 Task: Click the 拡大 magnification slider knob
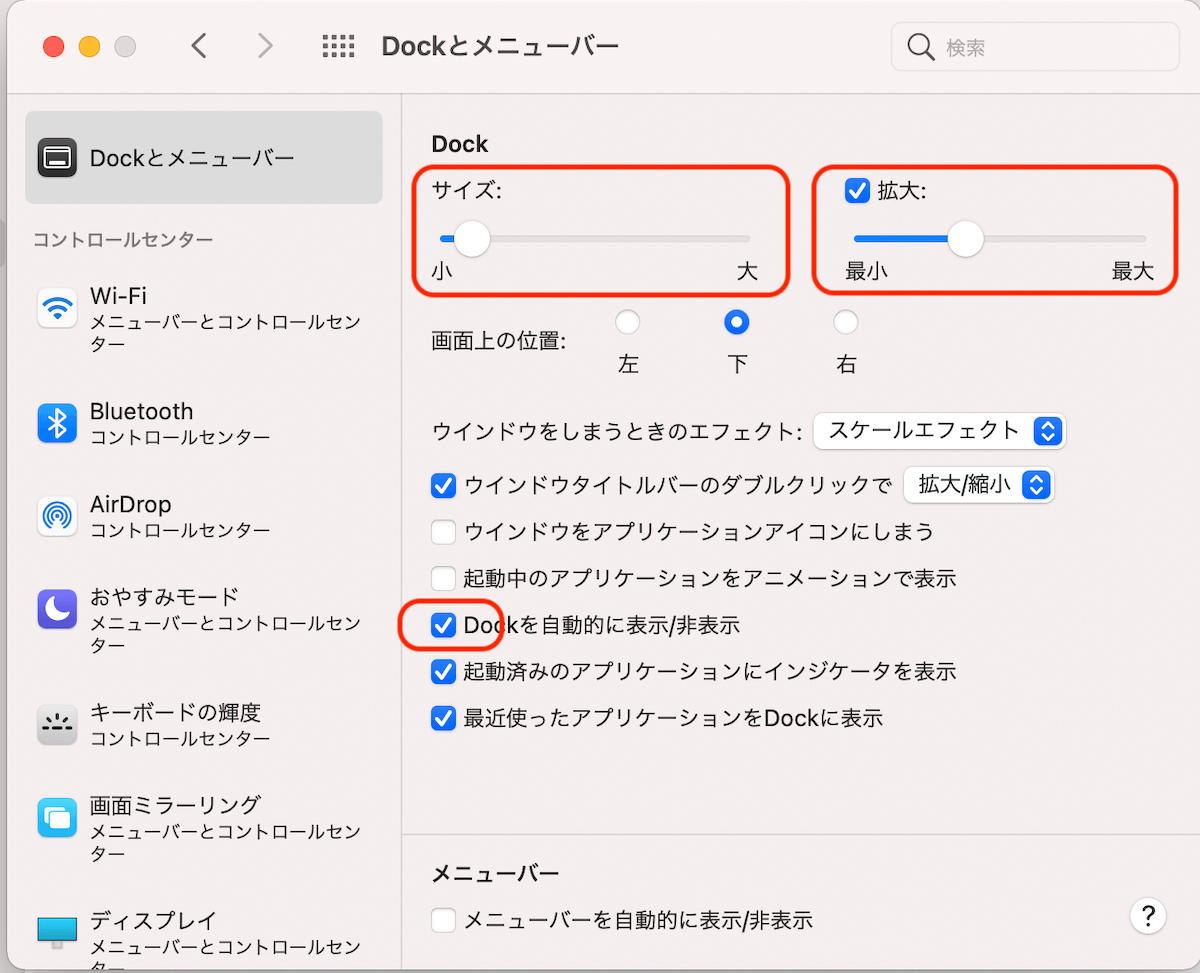pyautogui.click(x=965, y=239)
